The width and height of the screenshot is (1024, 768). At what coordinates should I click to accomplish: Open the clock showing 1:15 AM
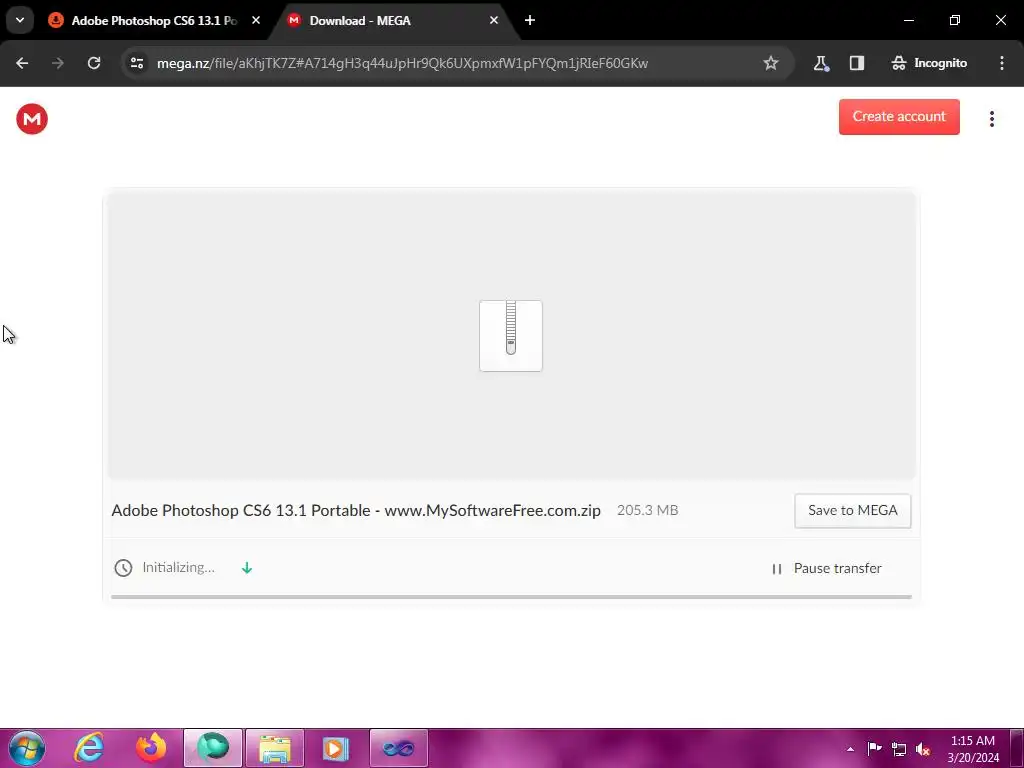coord(973,749)
